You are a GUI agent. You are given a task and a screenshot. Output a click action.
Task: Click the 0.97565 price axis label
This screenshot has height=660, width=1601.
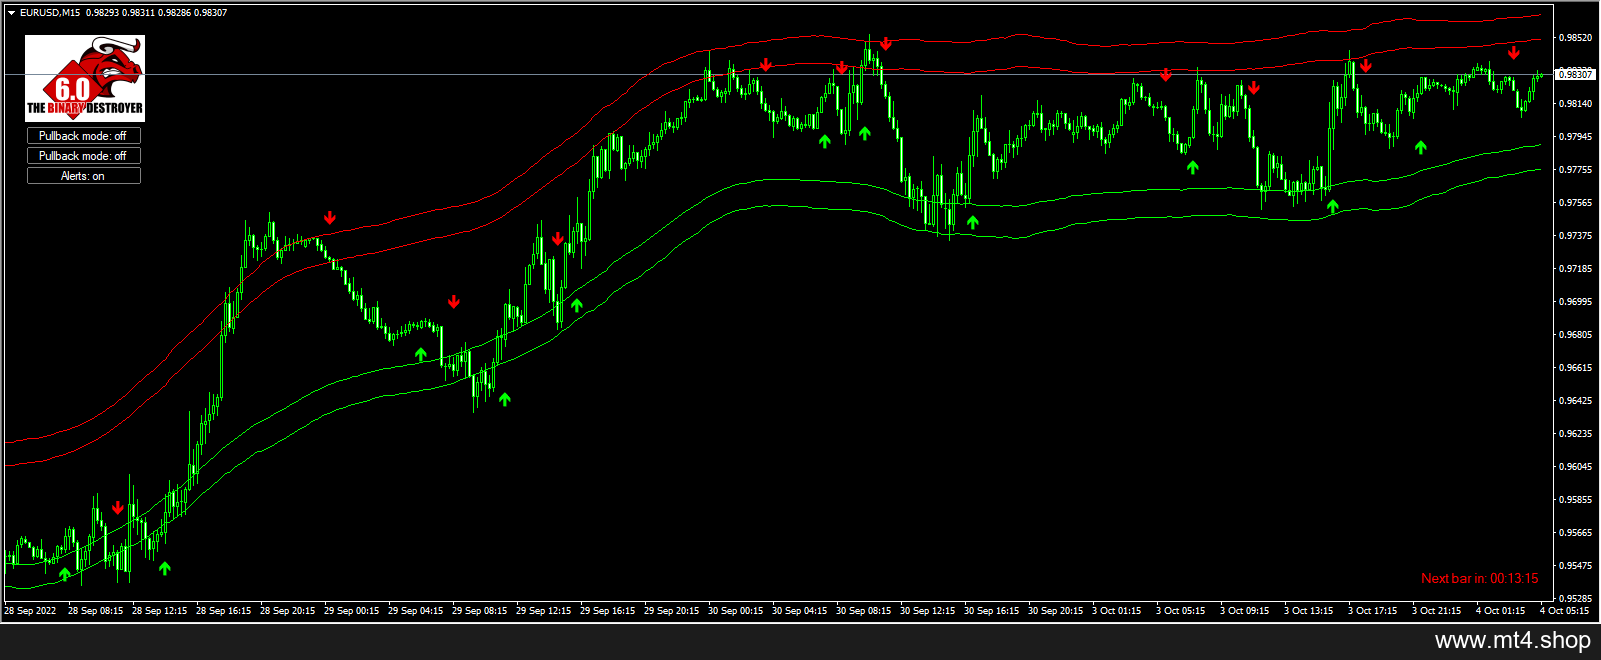[x=1576, y=203]
